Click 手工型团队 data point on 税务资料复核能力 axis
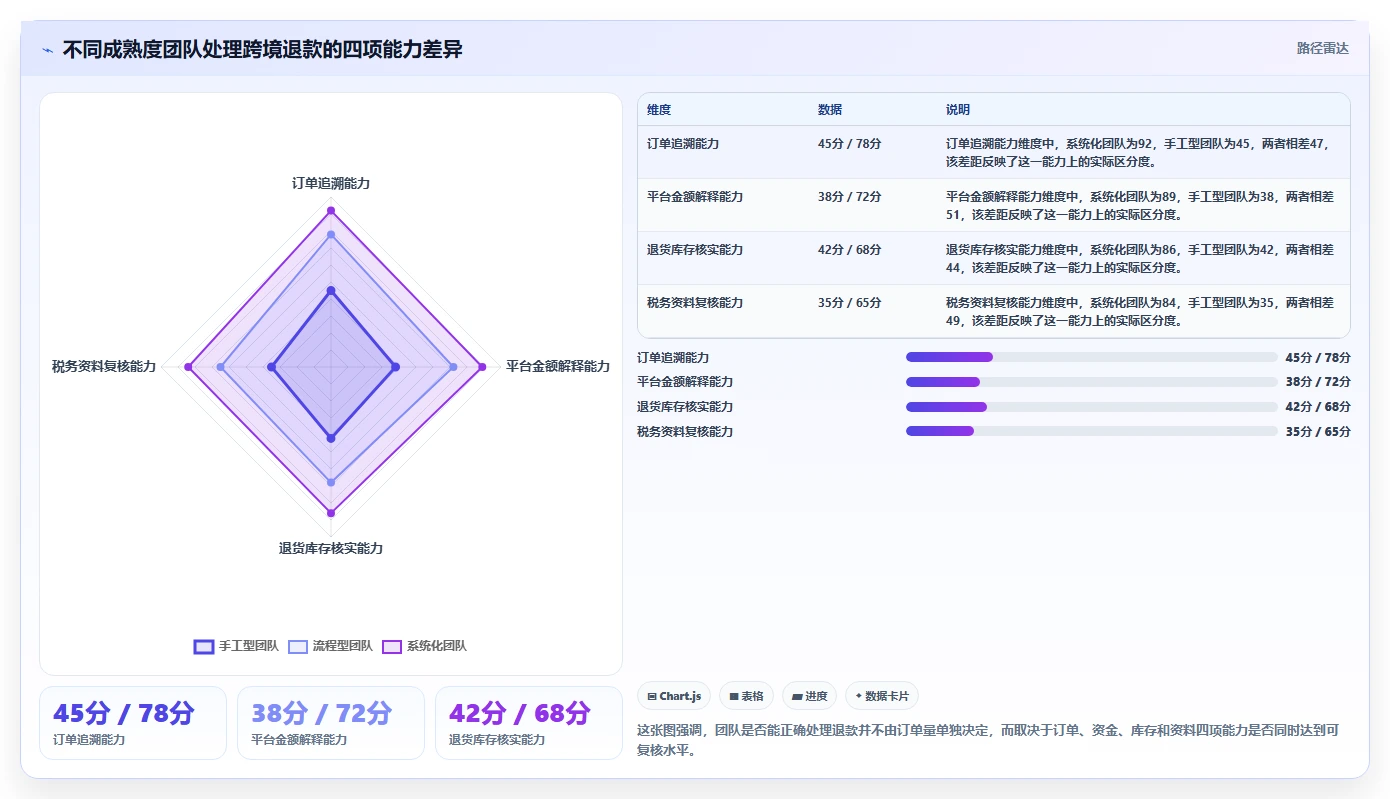Viewport: 1390px width, 799px height. pyautogui.click(x=271, y=367)
